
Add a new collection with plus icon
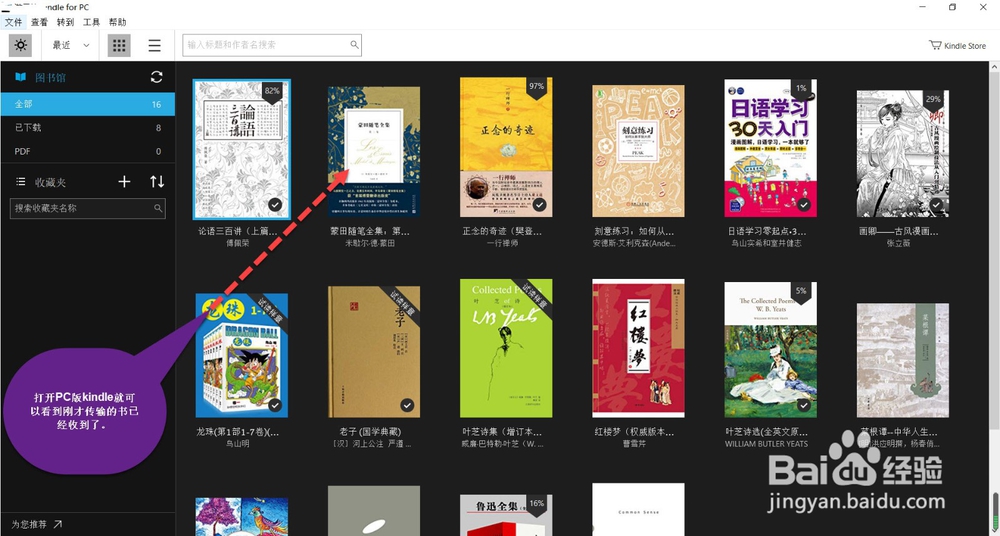point(124,182)
